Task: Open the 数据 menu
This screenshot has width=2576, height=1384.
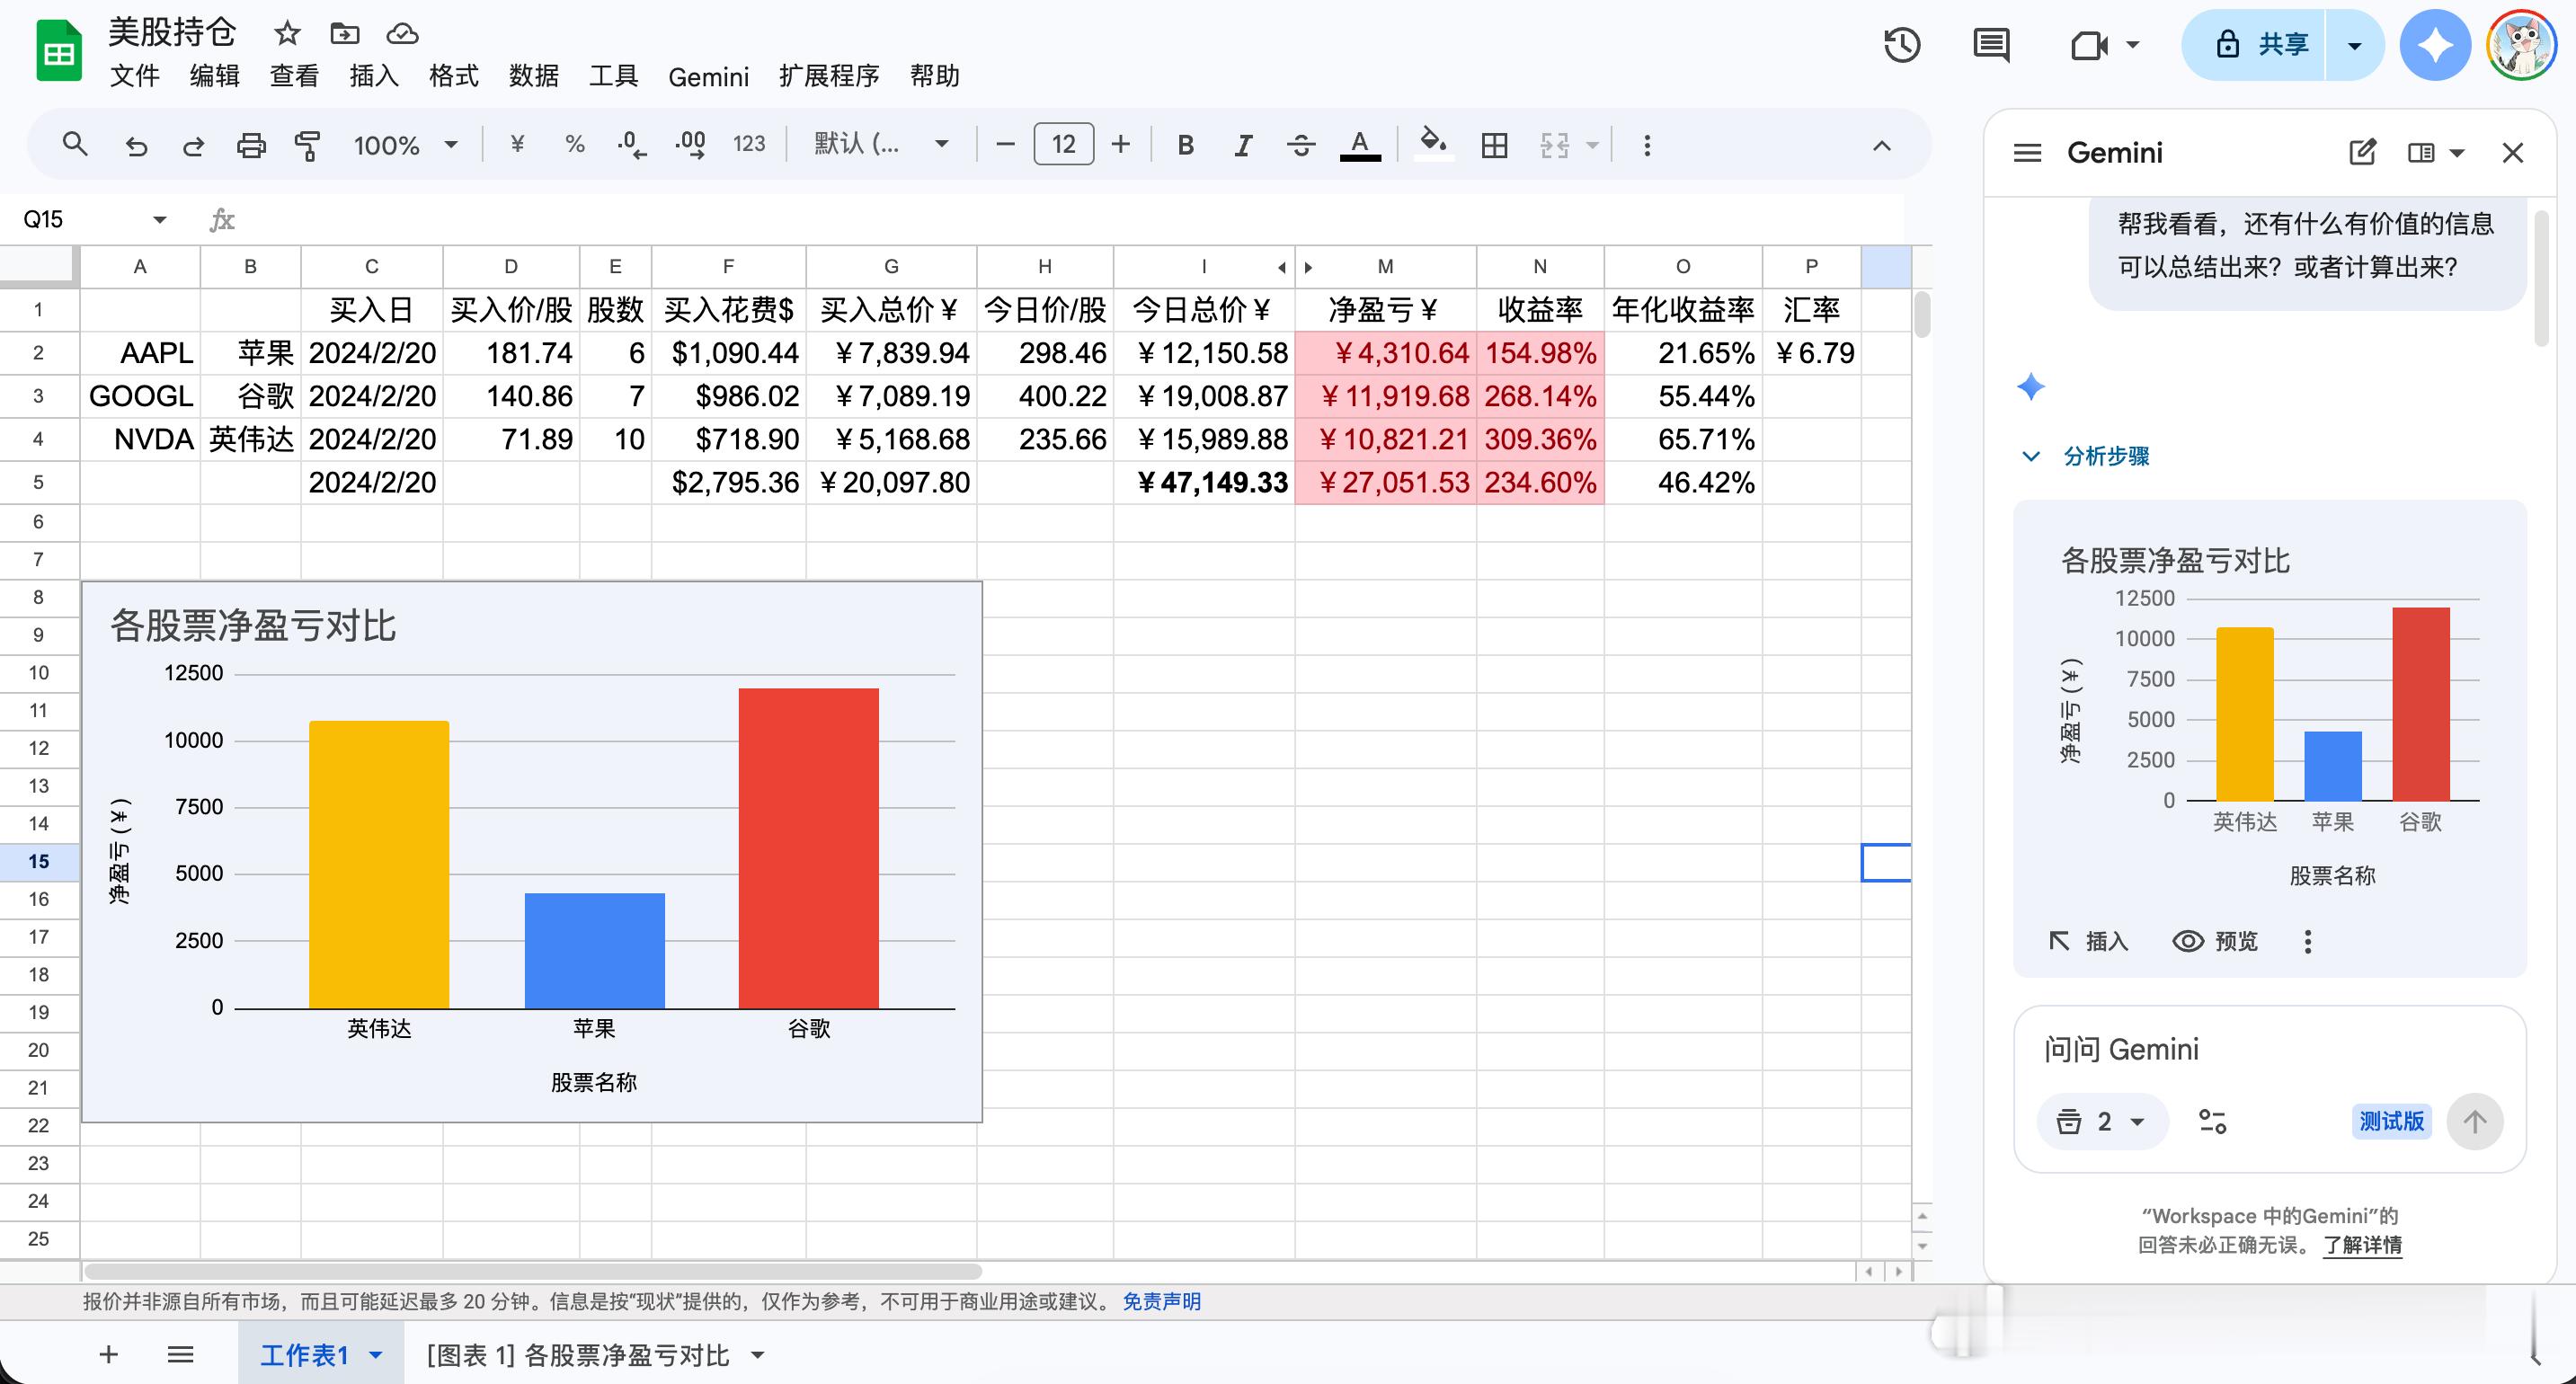Action: (x=534, y=77)
